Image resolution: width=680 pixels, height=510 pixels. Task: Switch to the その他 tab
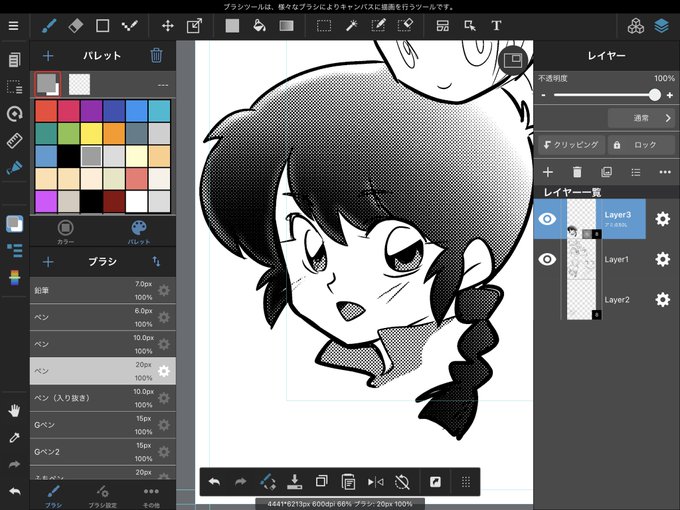tap(151, 496)
